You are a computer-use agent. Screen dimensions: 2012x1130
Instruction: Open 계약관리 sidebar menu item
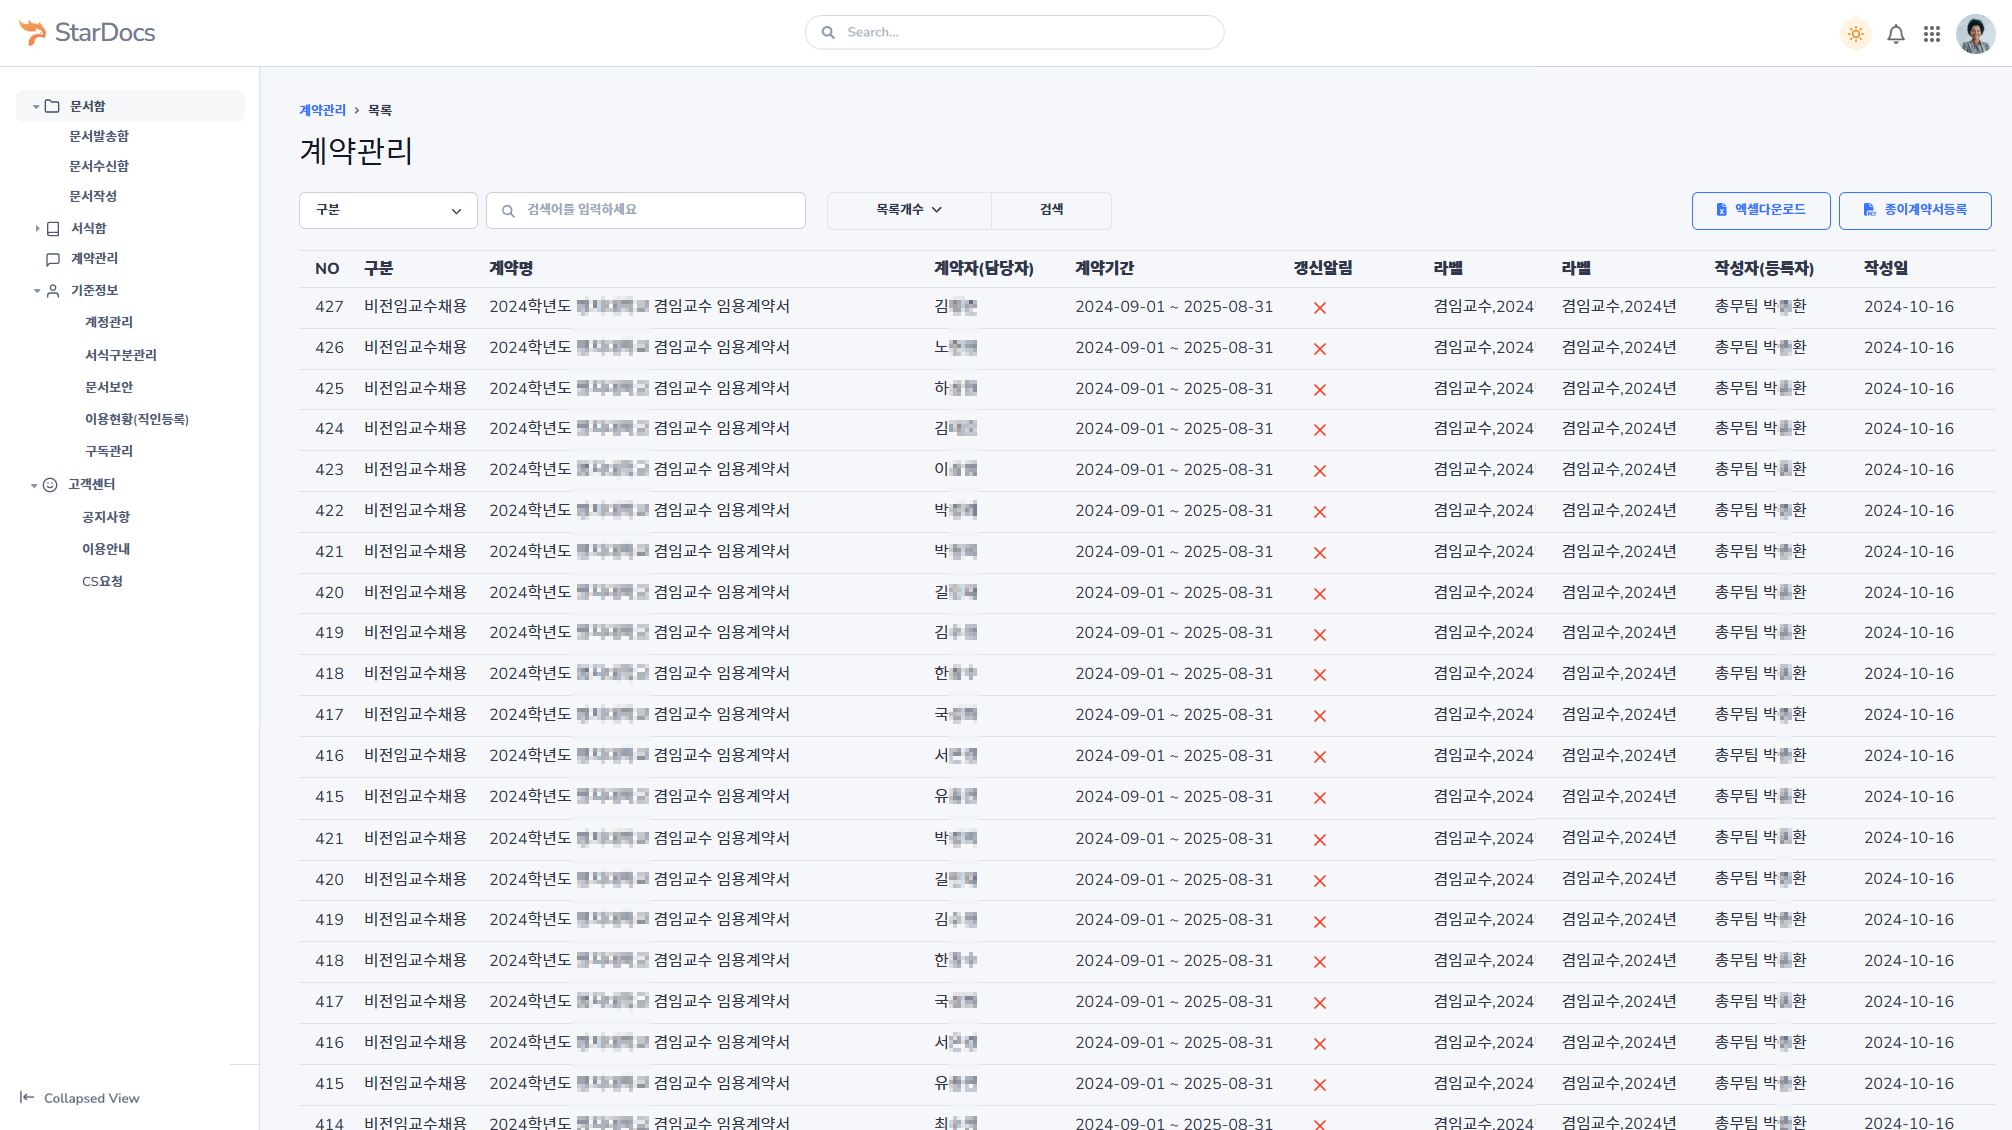tap(94, 258)
